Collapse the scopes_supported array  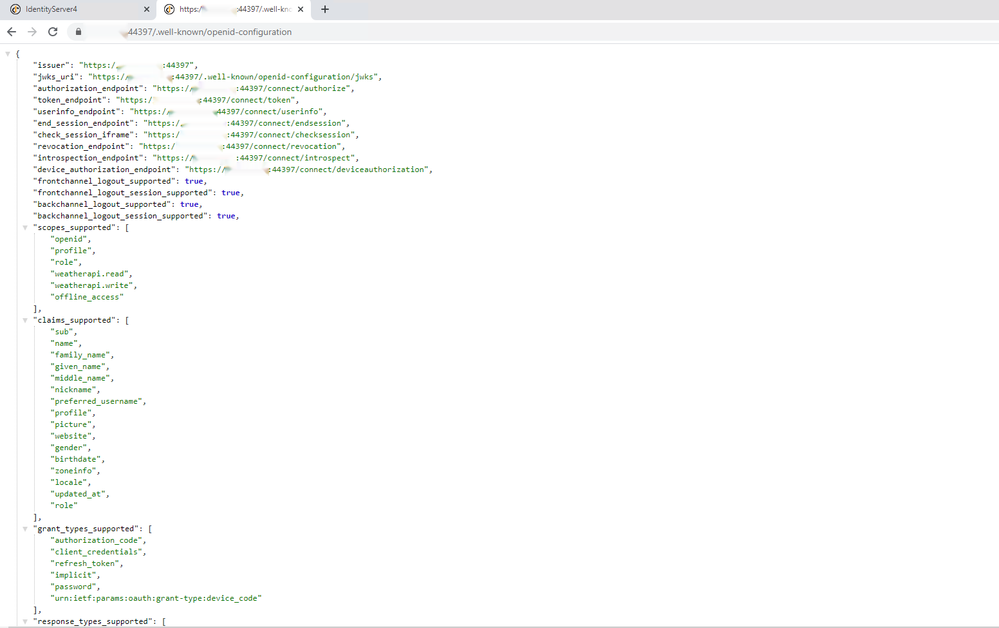pyautogui.click(x=25, y=227)
